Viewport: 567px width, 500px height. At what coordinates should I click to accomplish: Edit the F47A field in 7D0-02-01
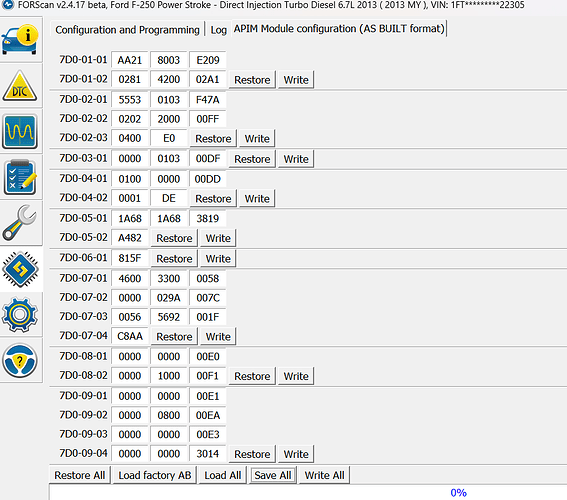coord(208,100)
